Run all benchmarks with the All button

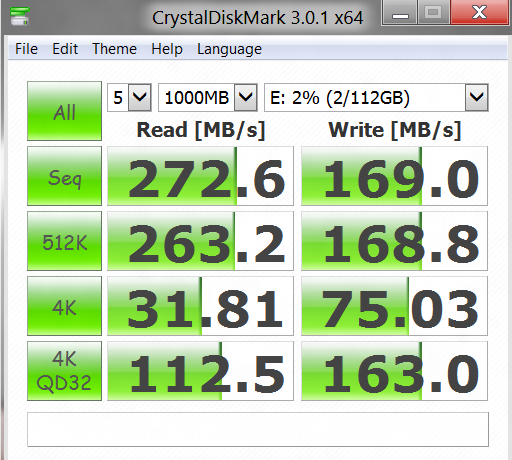(64, 111)
